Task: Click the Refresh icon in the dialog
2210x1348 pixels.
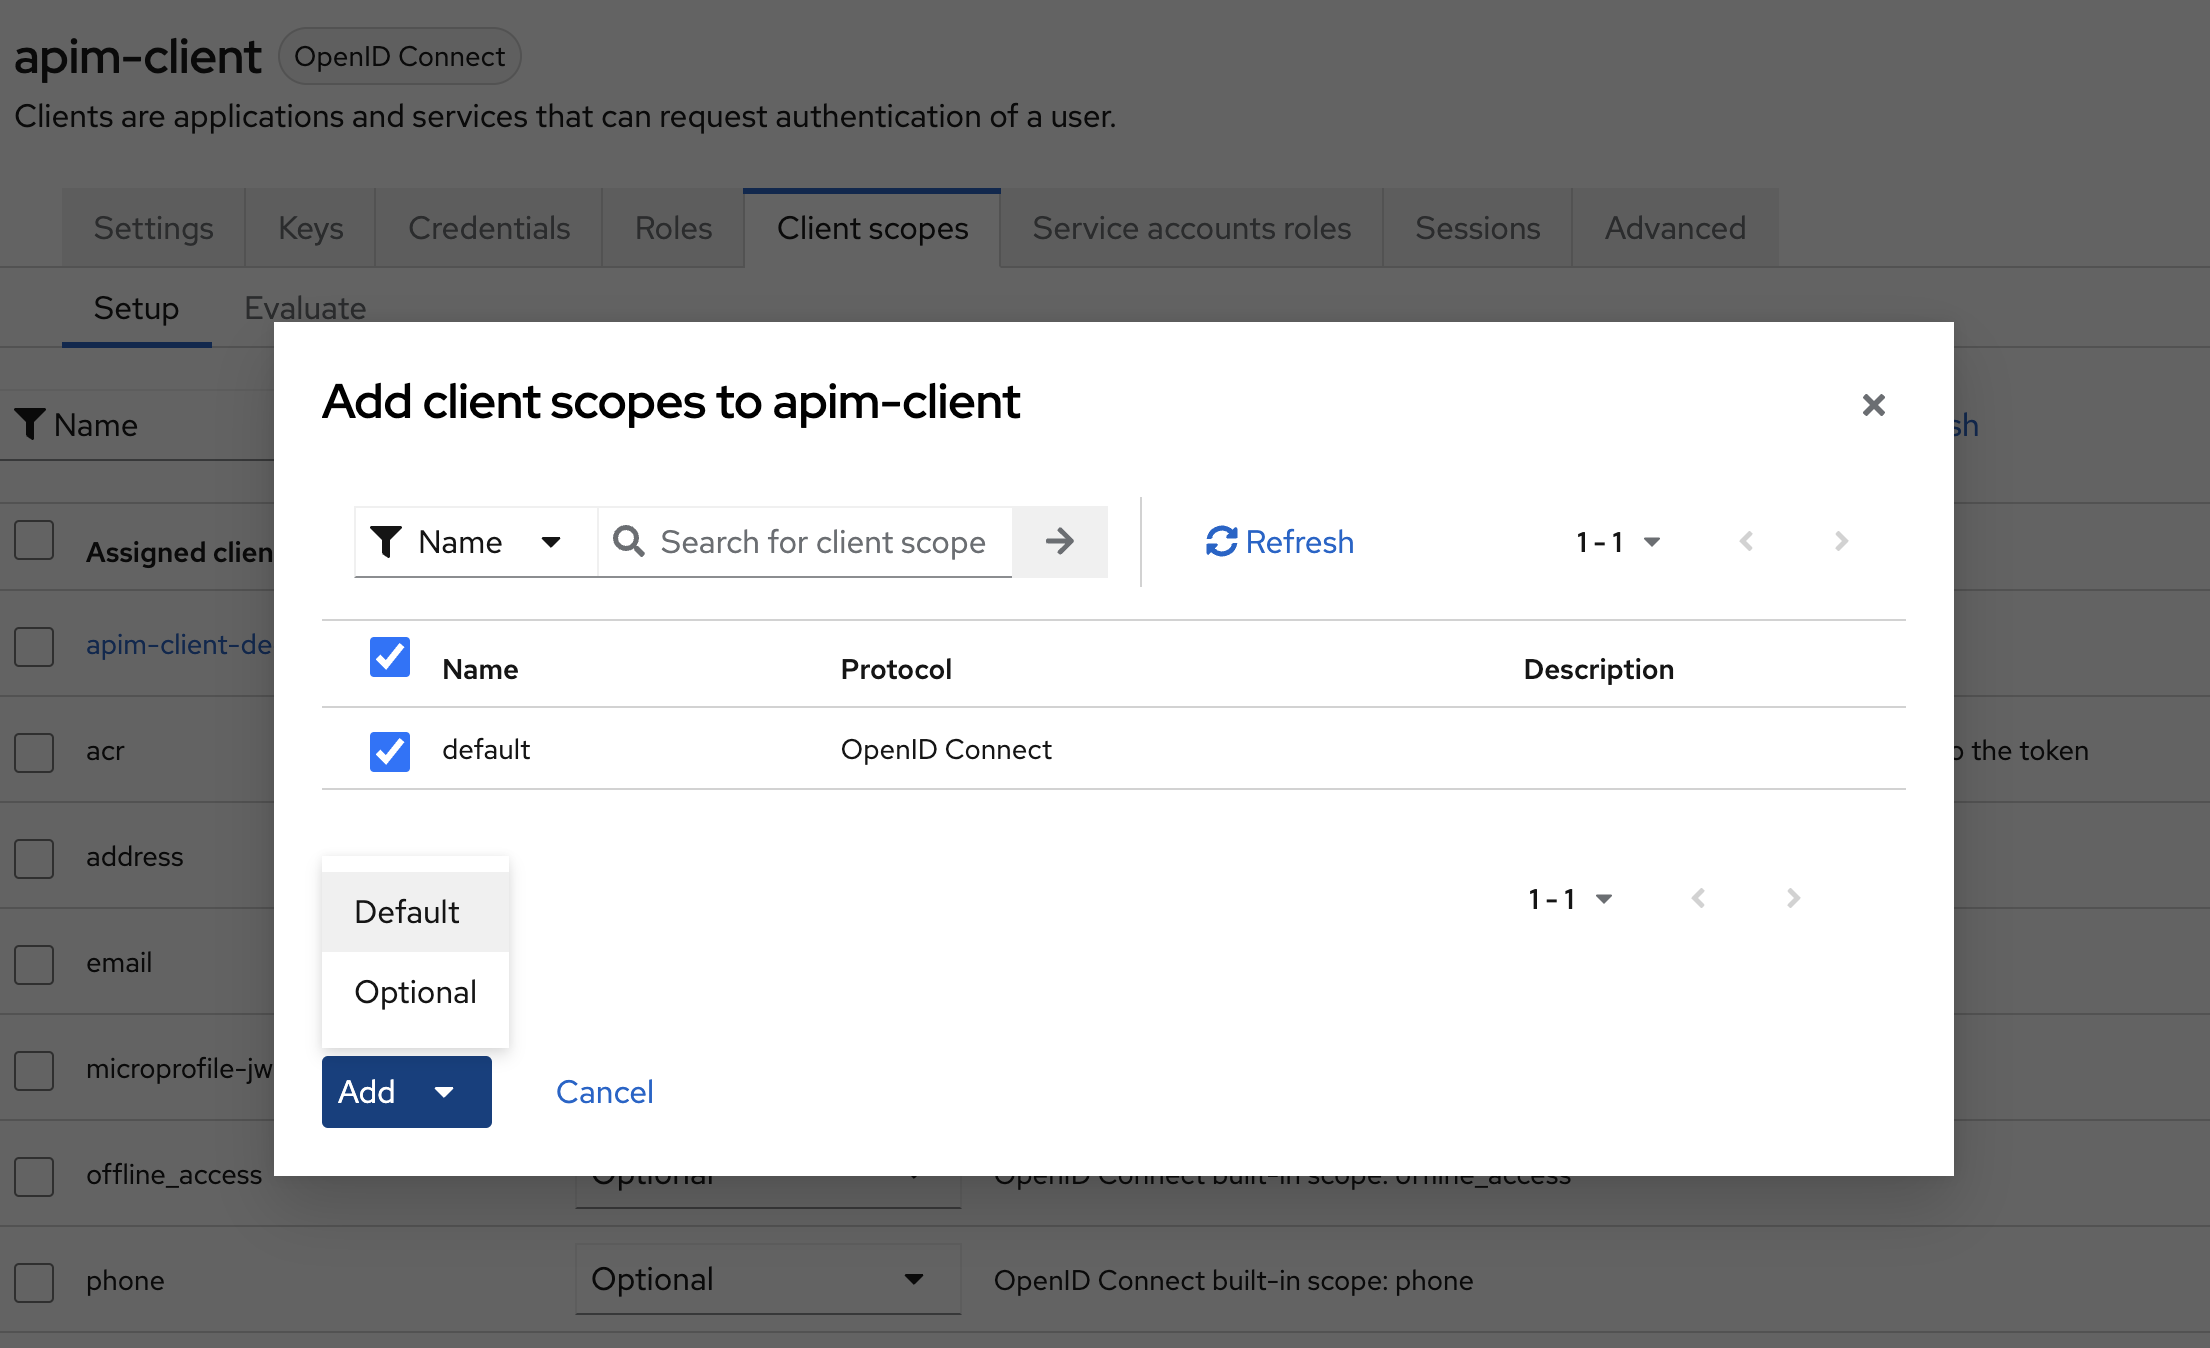Action: 1221,541
